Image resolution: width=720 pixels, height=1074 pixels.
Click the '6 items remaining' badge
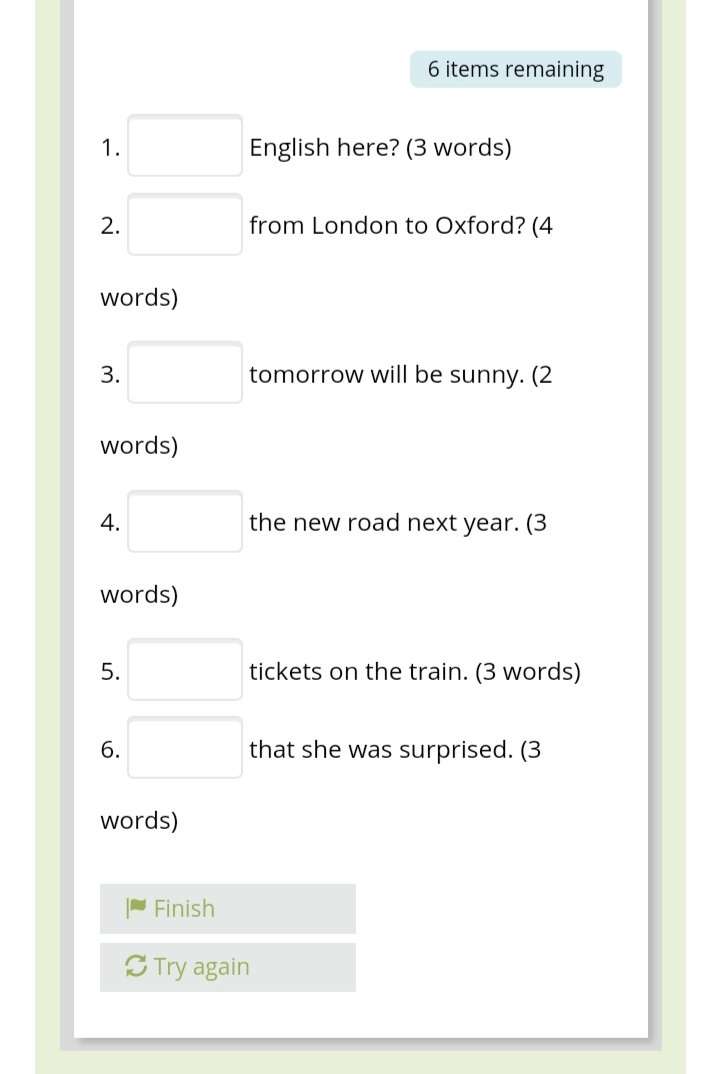pos(515,69)
